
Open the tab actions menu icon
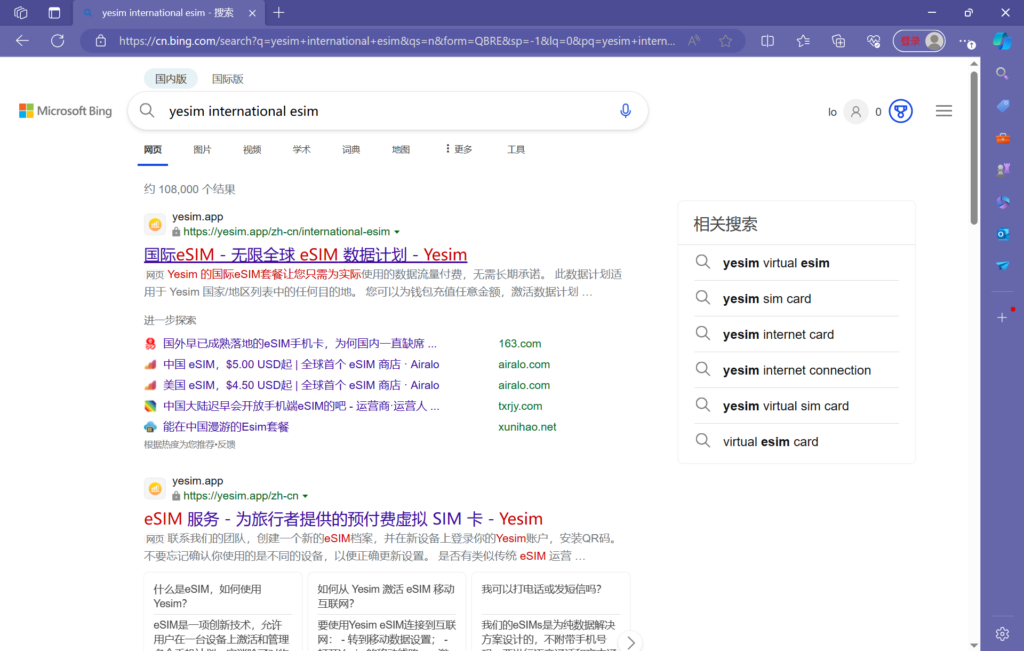tap(54, 12)
